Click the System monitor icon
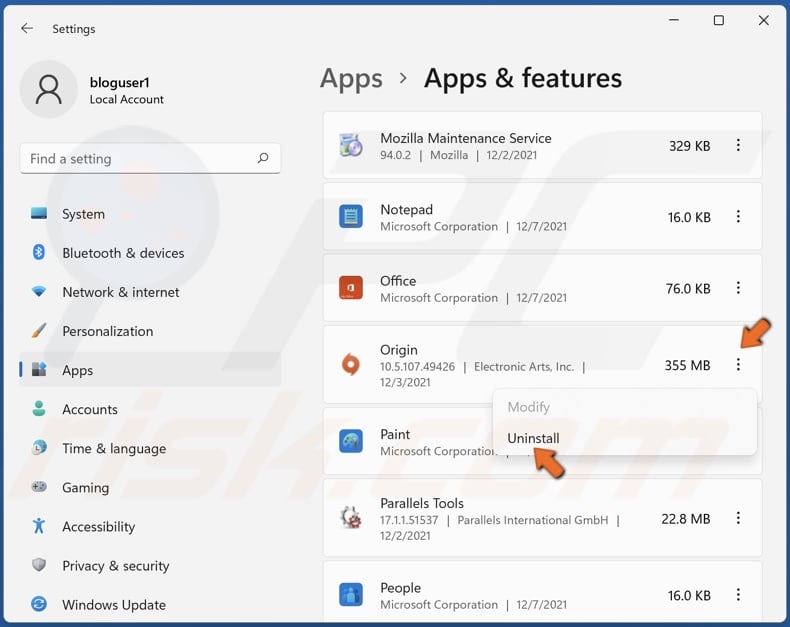 39,214
